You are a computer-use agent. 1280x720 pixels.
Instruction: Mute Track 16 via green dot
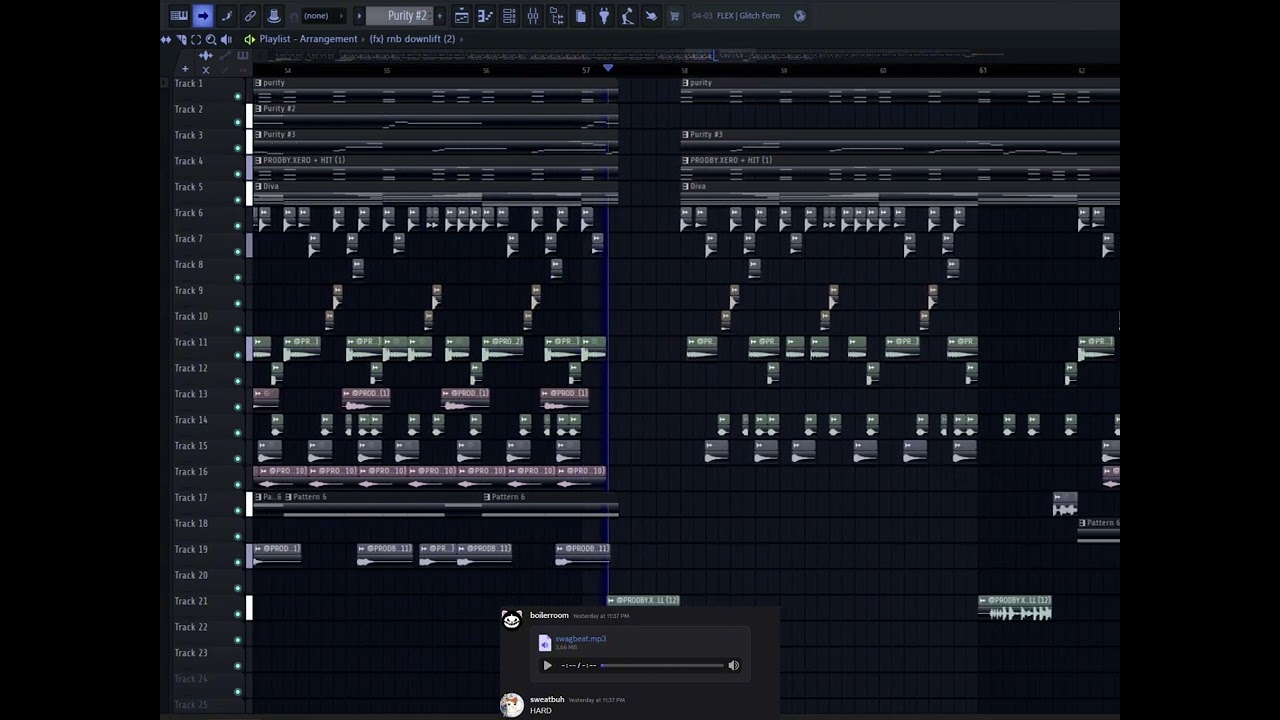point(238,485)
